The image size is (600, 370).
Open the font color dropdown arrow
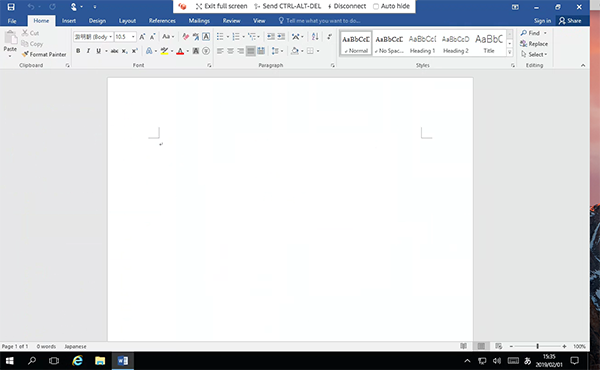tap(188, 51)
